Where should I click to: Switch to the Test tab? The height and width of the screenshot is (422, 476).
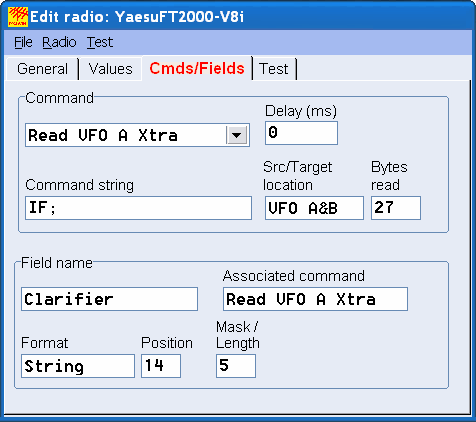[274, 69]
